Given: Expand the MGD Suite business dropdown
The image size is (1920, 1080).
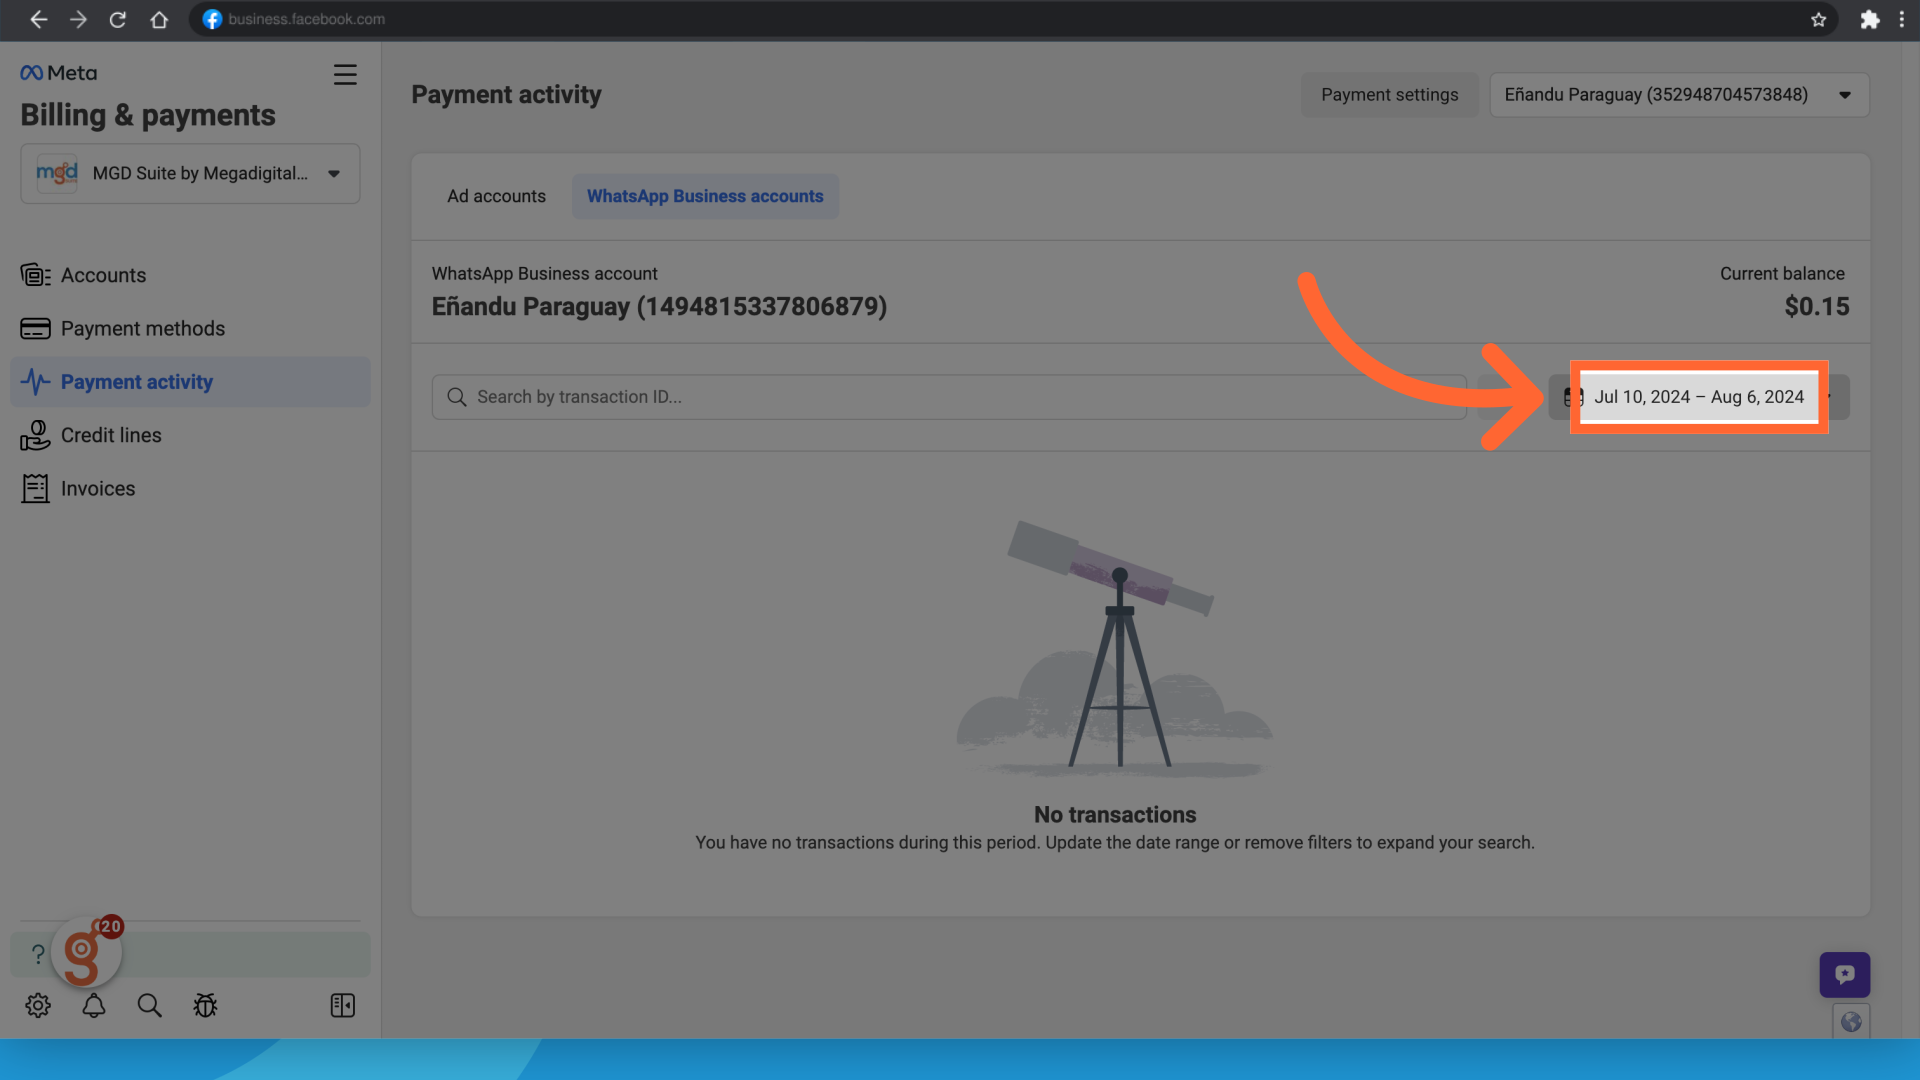Looking at the screenshot, I should pos(190,174).
